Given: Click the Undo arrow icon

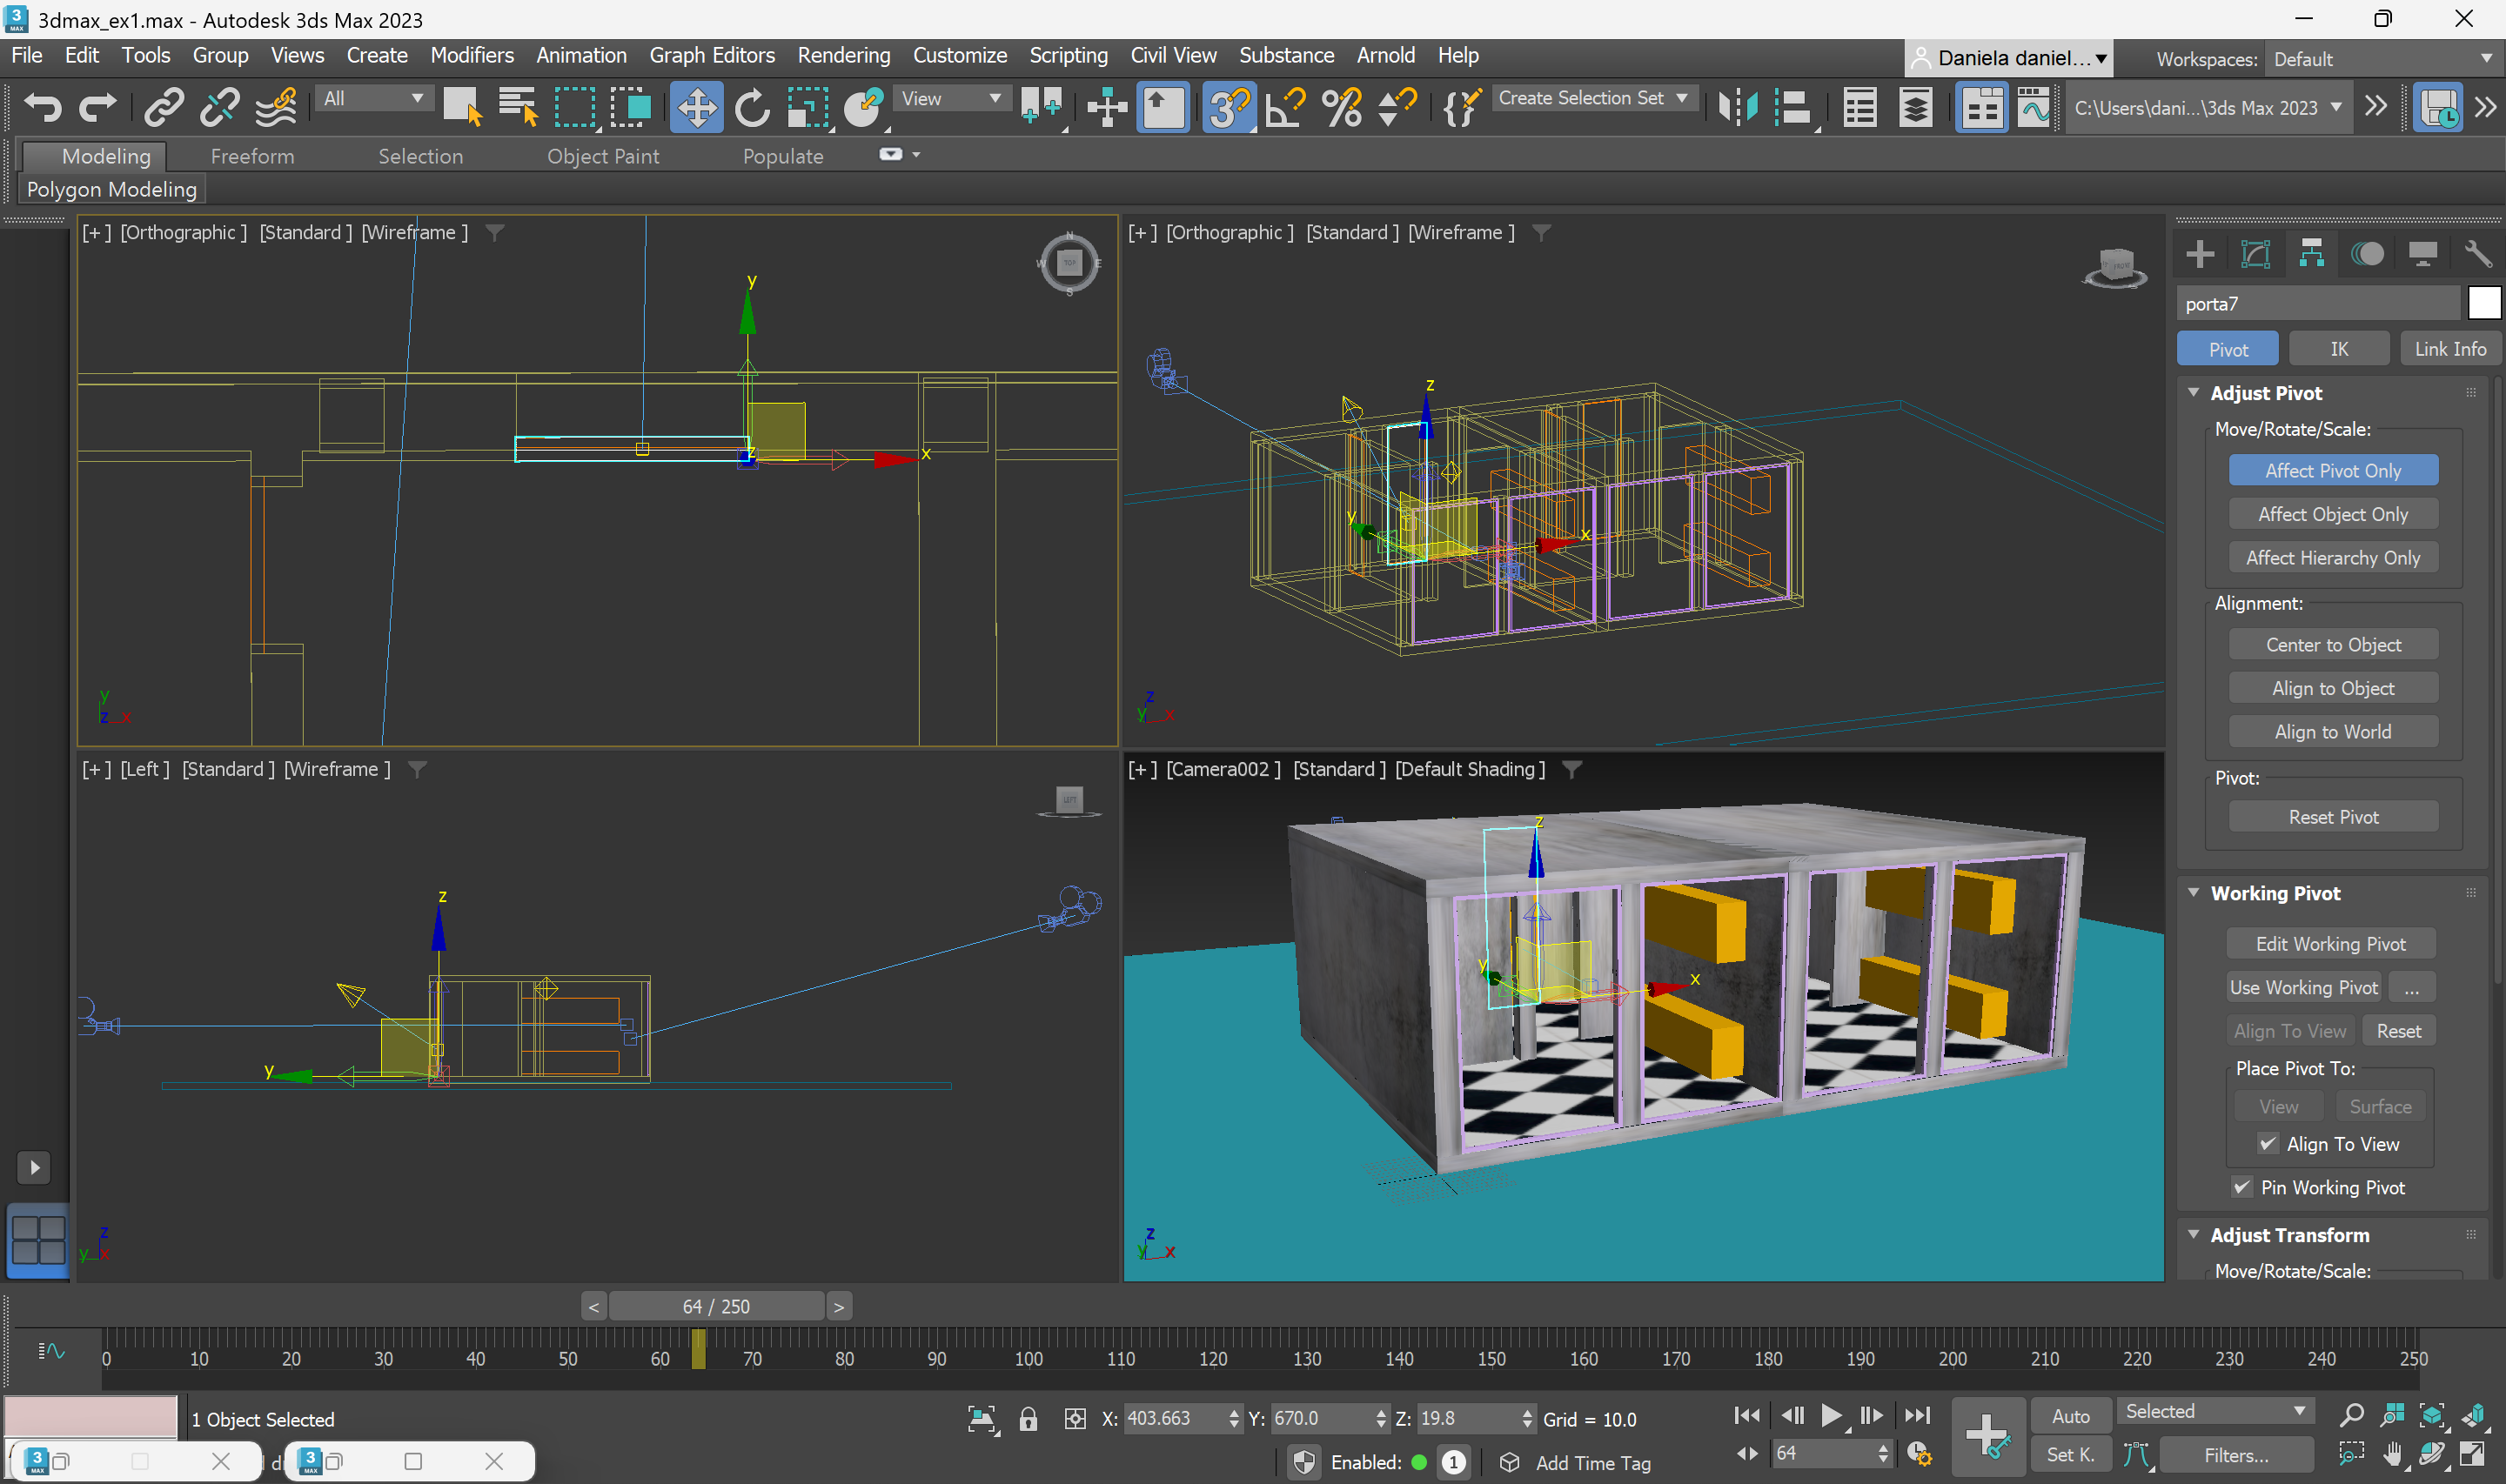Looking at the screenshot, I should tap(42, 108).
